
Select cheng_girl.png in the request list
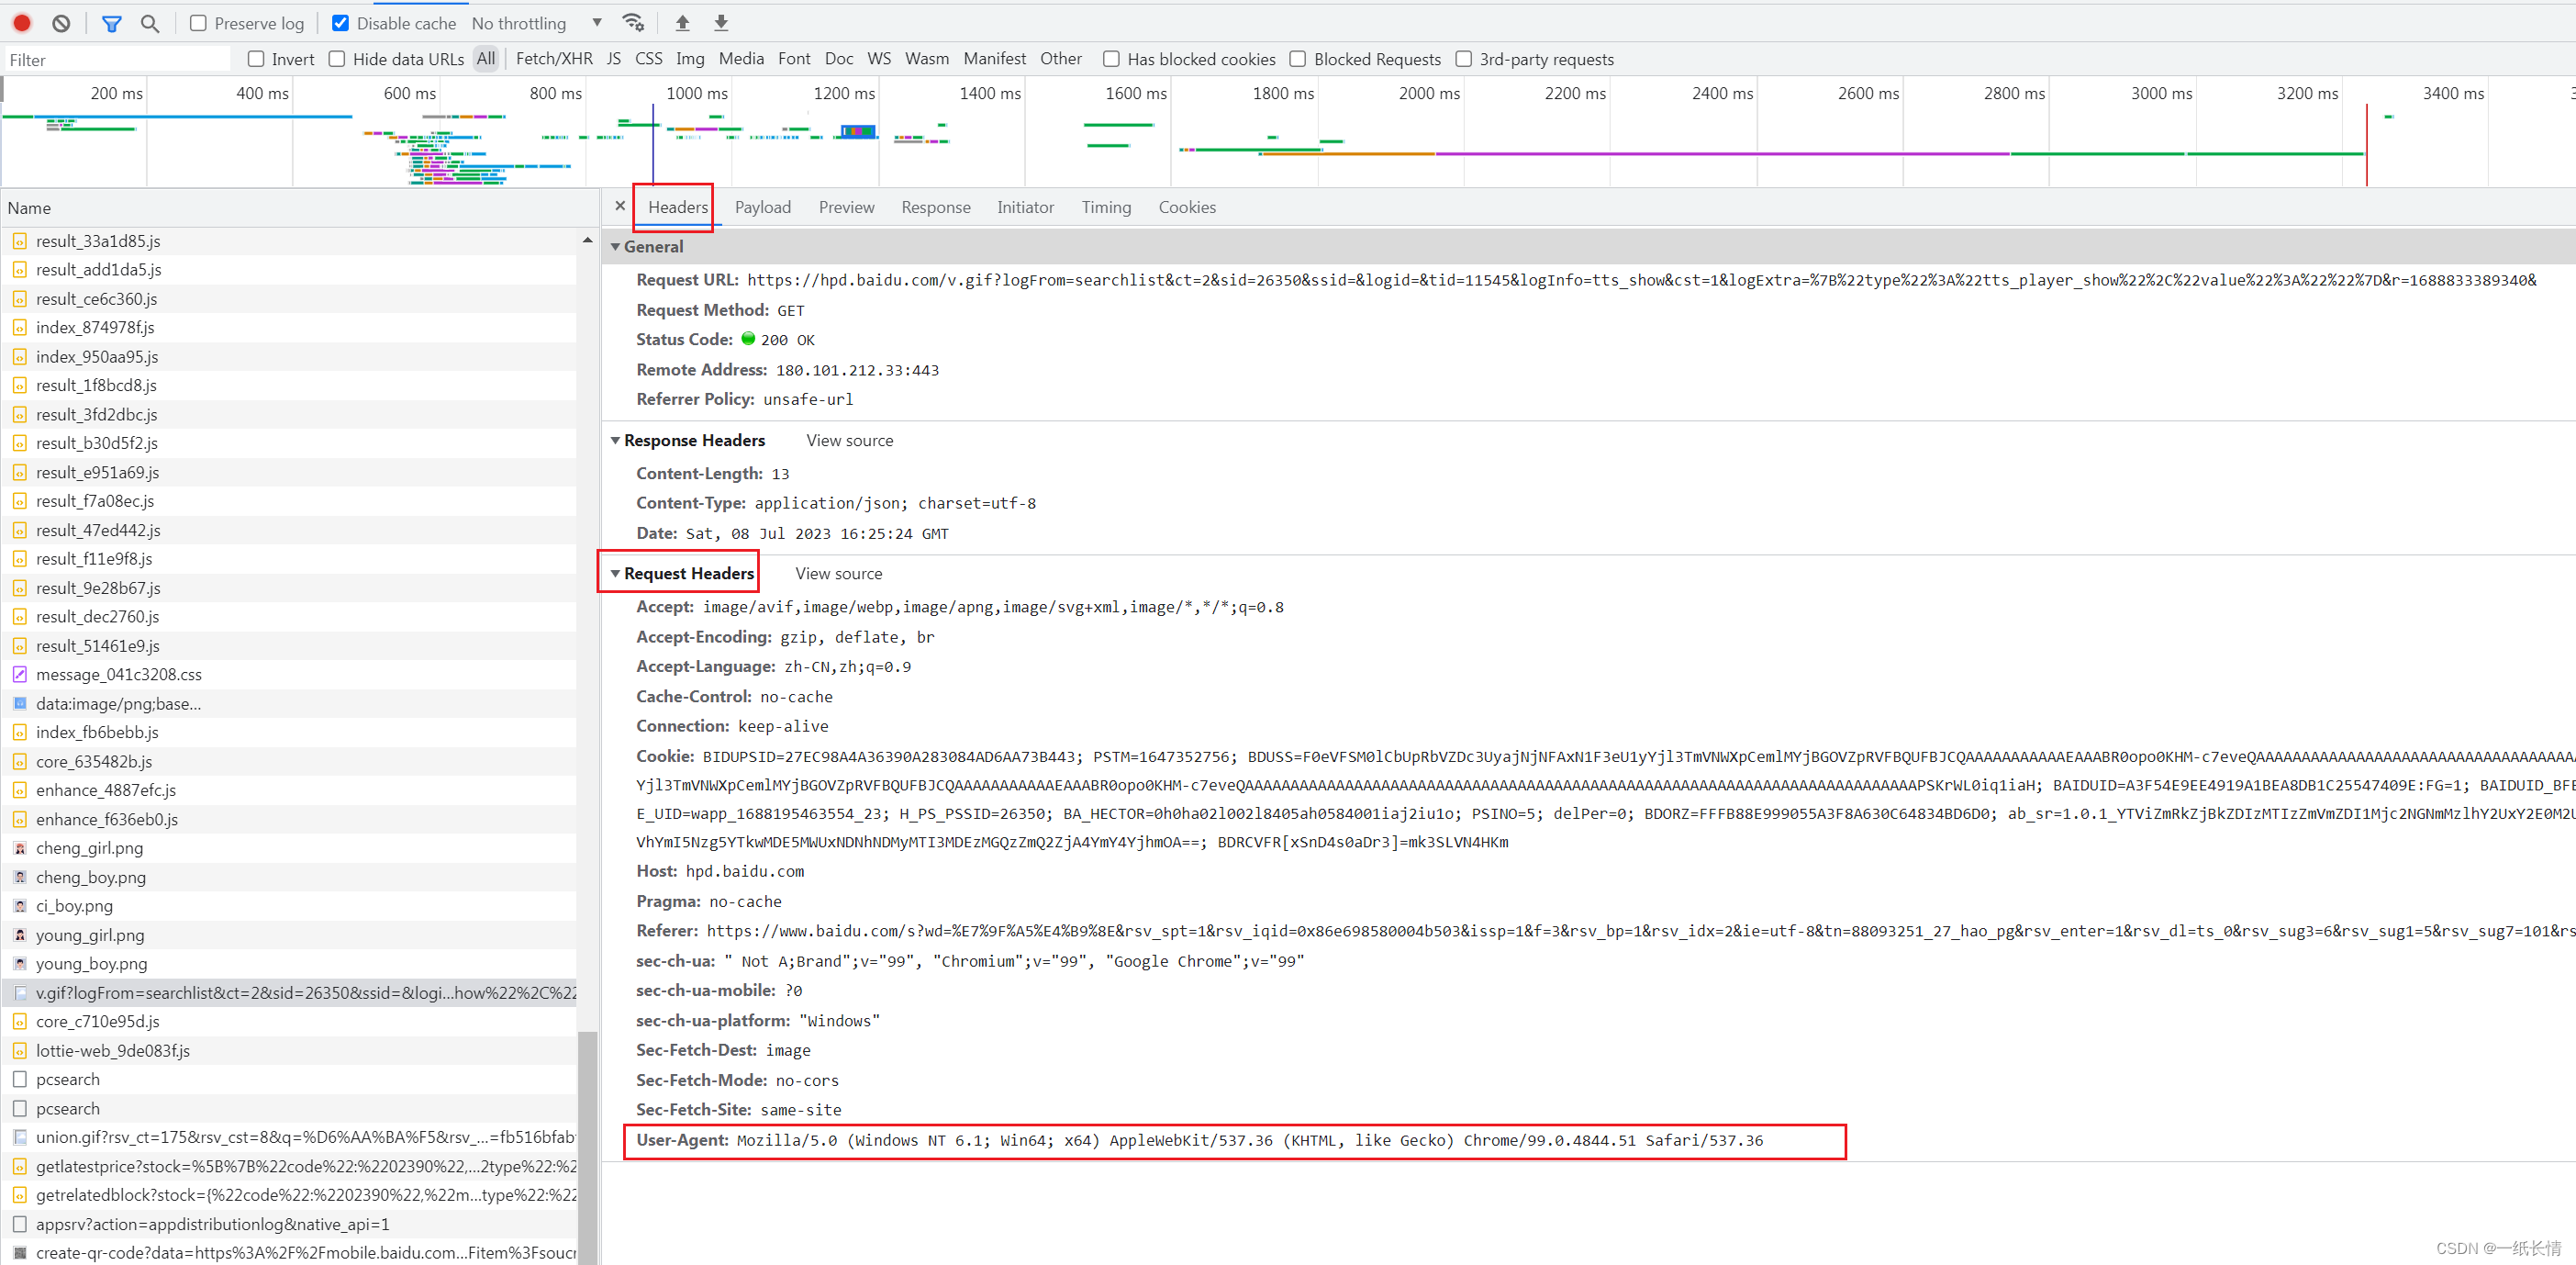(90, 848)
